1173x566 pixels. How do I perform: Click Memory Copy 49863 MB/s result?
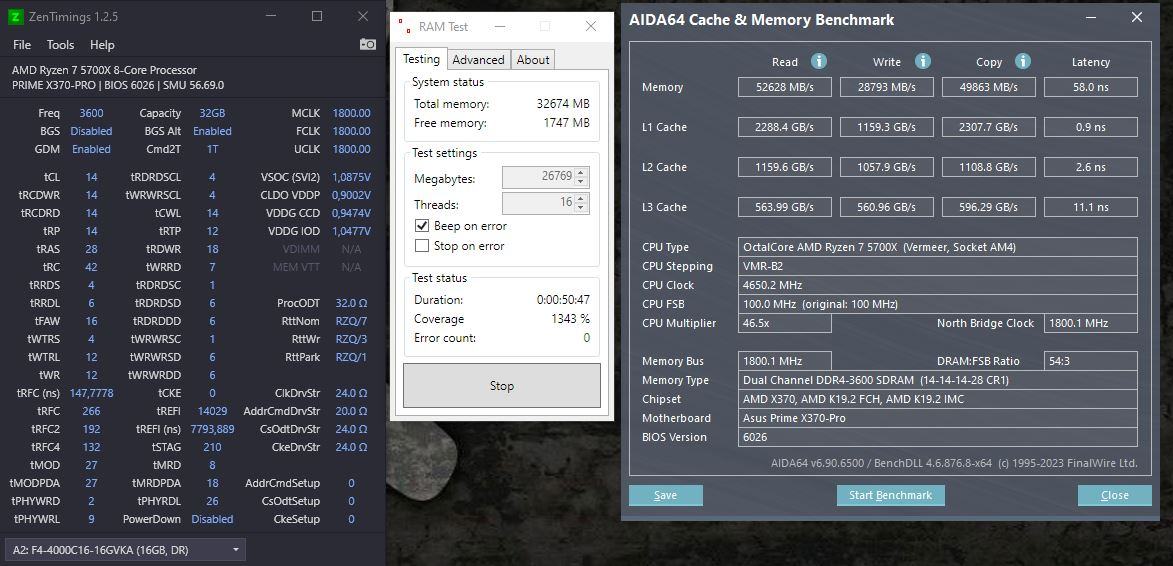pos(989,87)
